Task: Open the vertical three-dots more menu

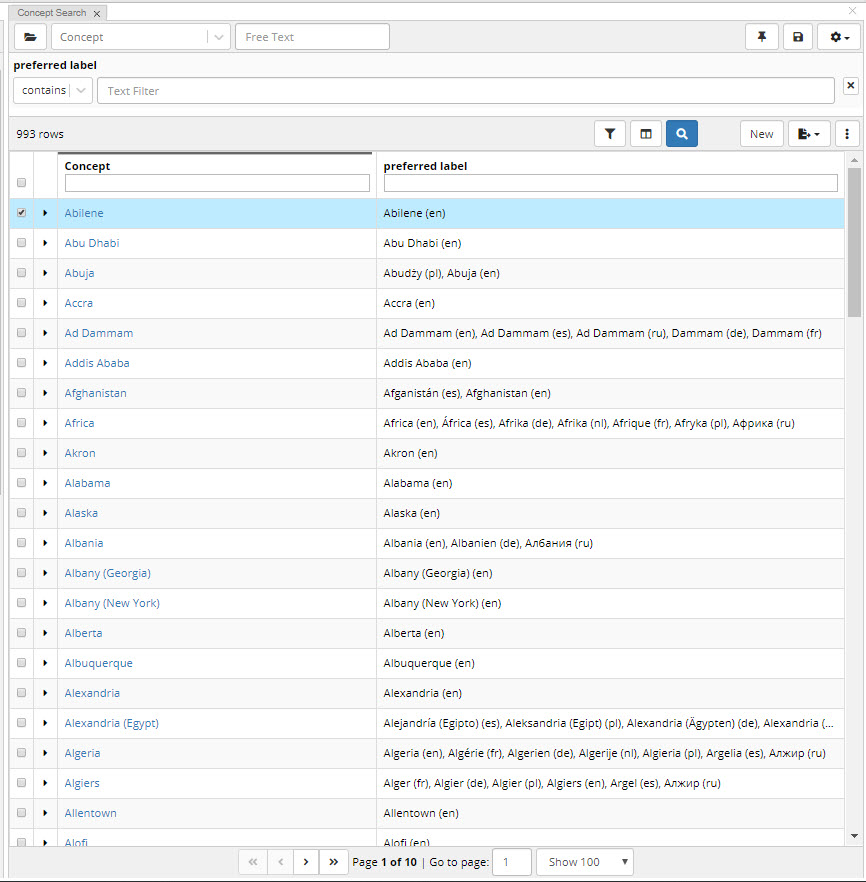Action: [x=847, y=134]
